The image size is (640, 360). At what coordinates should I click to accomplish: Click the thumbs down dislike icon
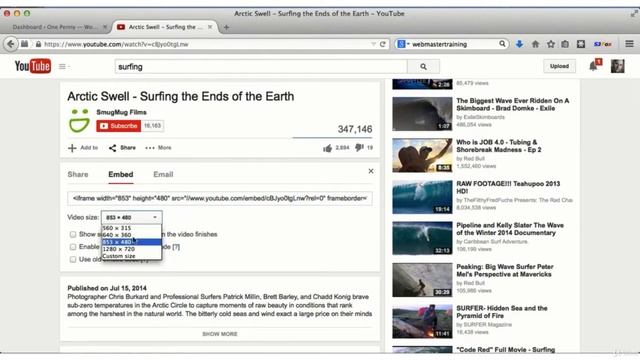[359, 147]
